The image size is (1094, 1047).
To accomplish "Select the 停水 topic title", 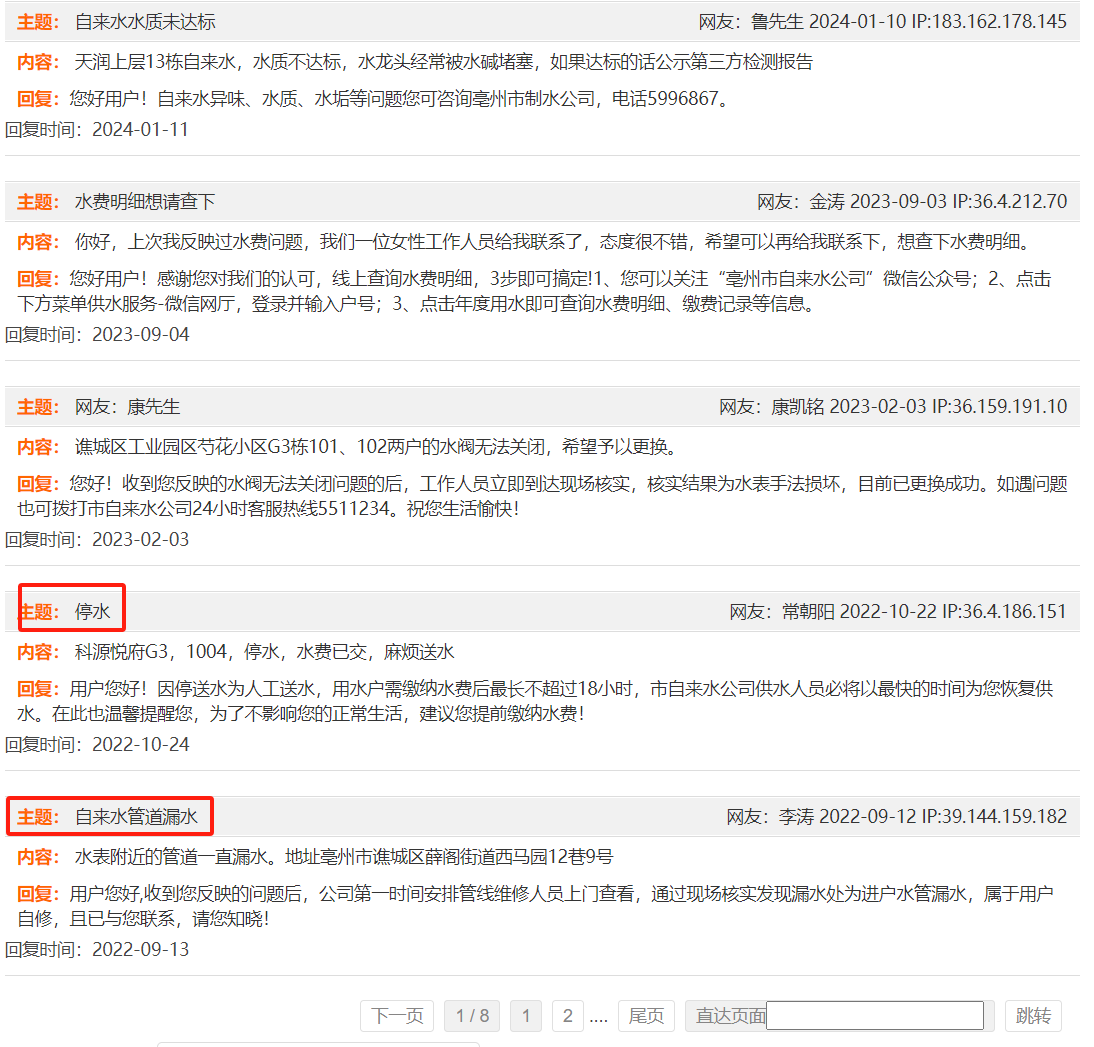I will point(93,612).
